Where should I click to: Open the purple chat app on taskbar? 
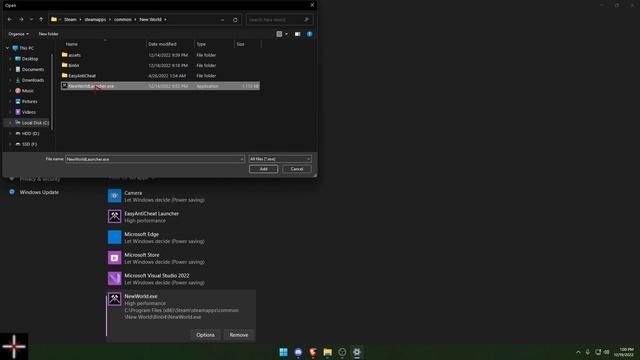(298, 352)
